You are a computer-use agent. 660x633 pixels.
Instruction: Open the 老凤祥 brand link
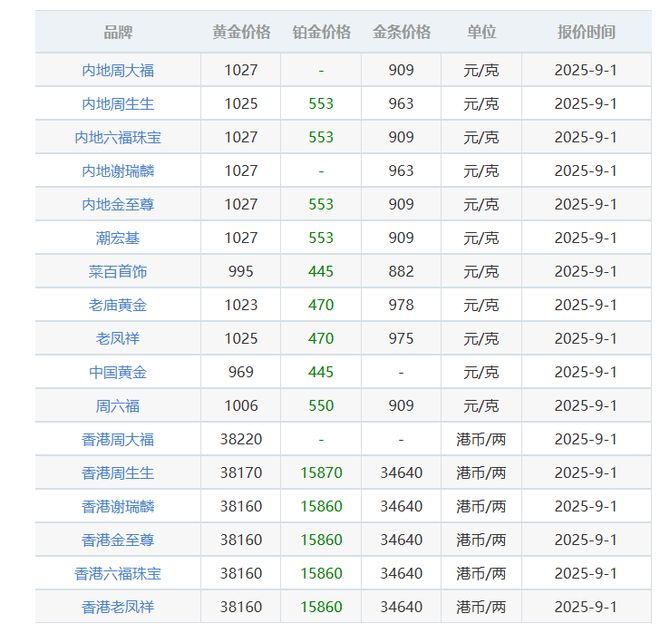point(118,339)
